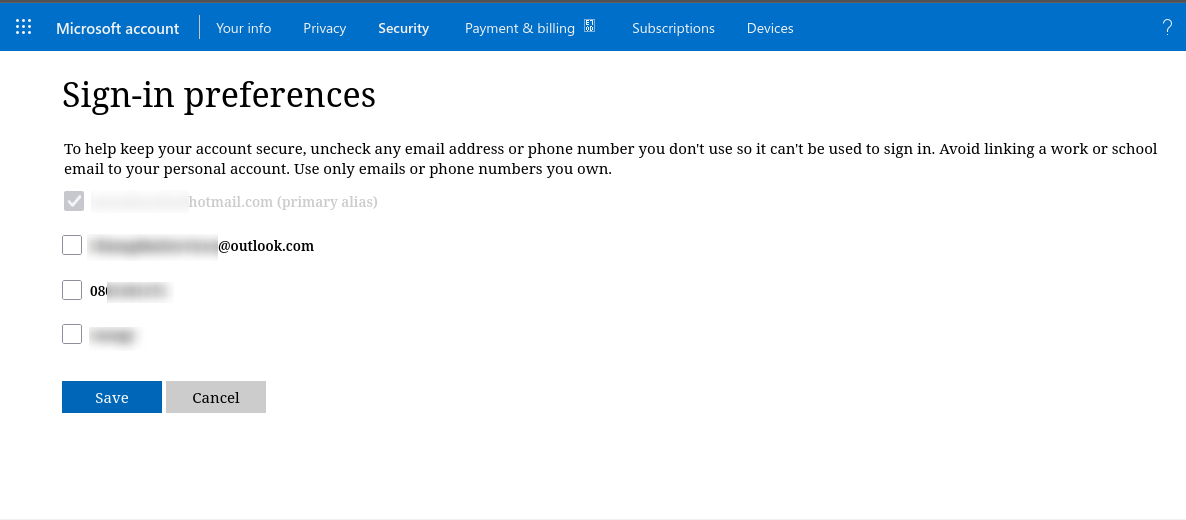The image size is (1186, 520).
Task: Open the Microsoft apps launcher grid
Action: [x=24, y=28]
